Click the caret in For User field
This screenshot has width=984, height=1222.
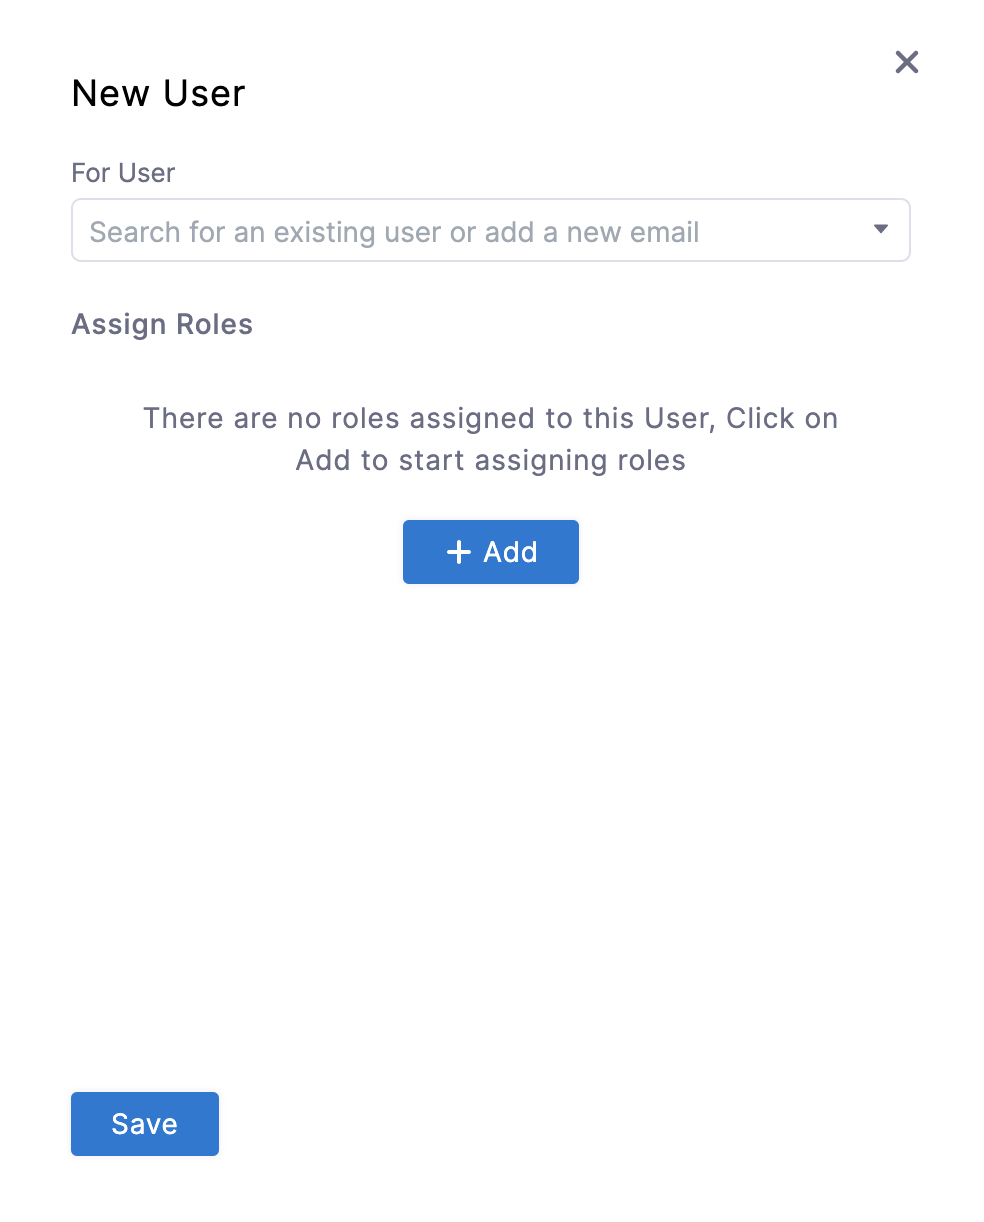[880, 230]
